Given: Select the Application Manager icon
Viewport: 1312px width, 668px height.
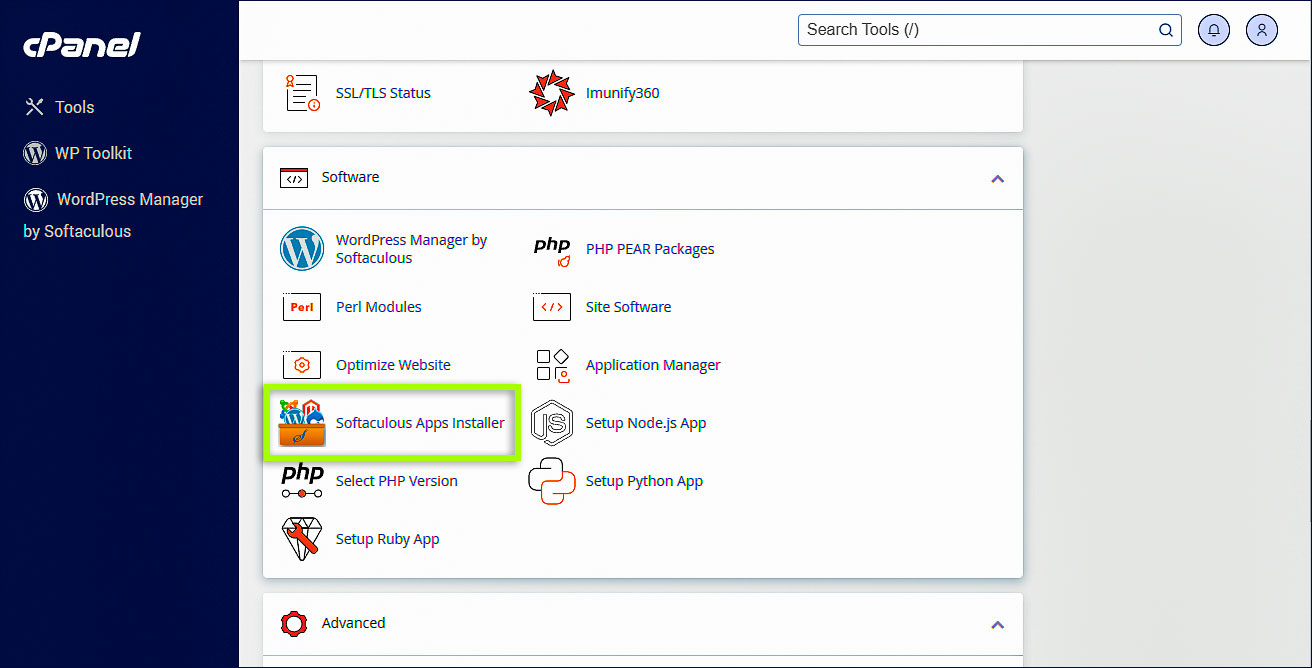Looking at the screenshot, I should 552,365.
